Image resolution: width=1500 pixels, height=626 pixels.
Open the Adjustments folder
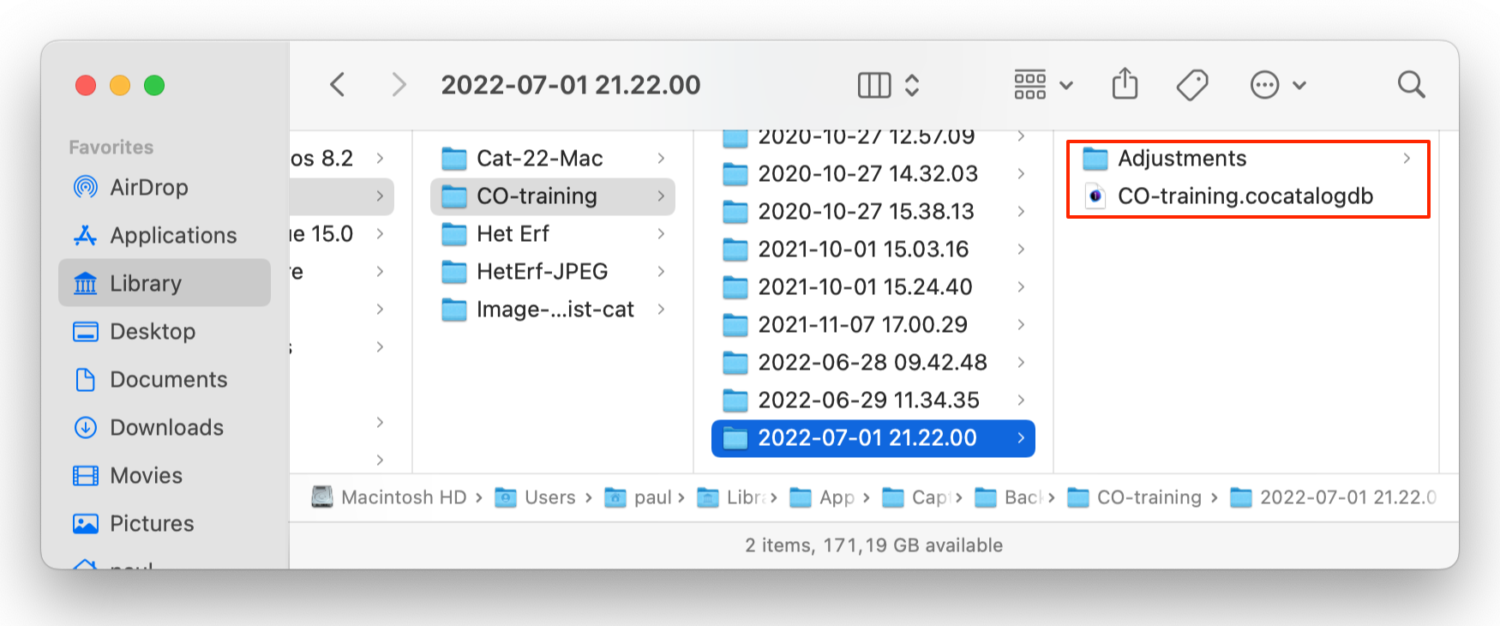pos(1182,158)
